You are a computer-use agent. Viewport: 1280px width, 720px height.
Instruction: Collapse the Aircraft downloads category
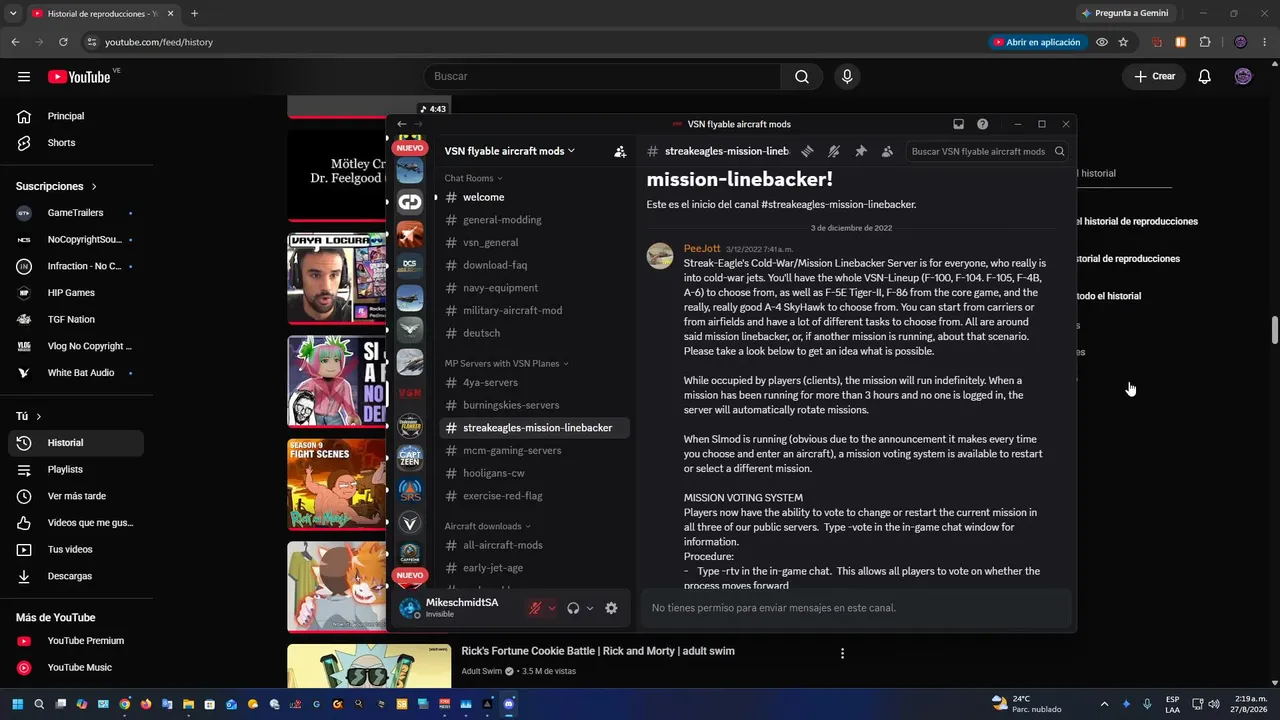[487, 526]
